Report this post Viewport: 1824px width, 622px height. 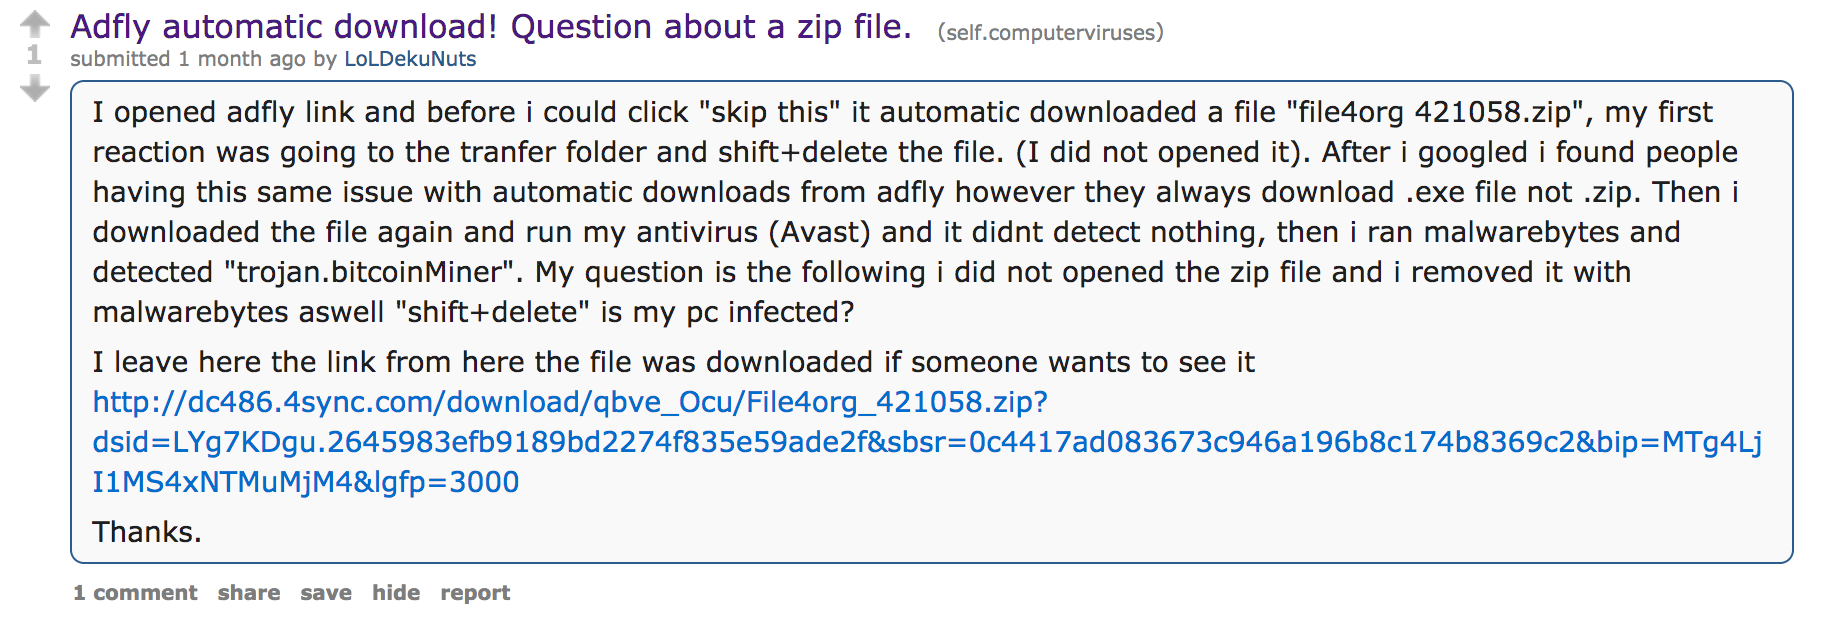coord(475,593)
